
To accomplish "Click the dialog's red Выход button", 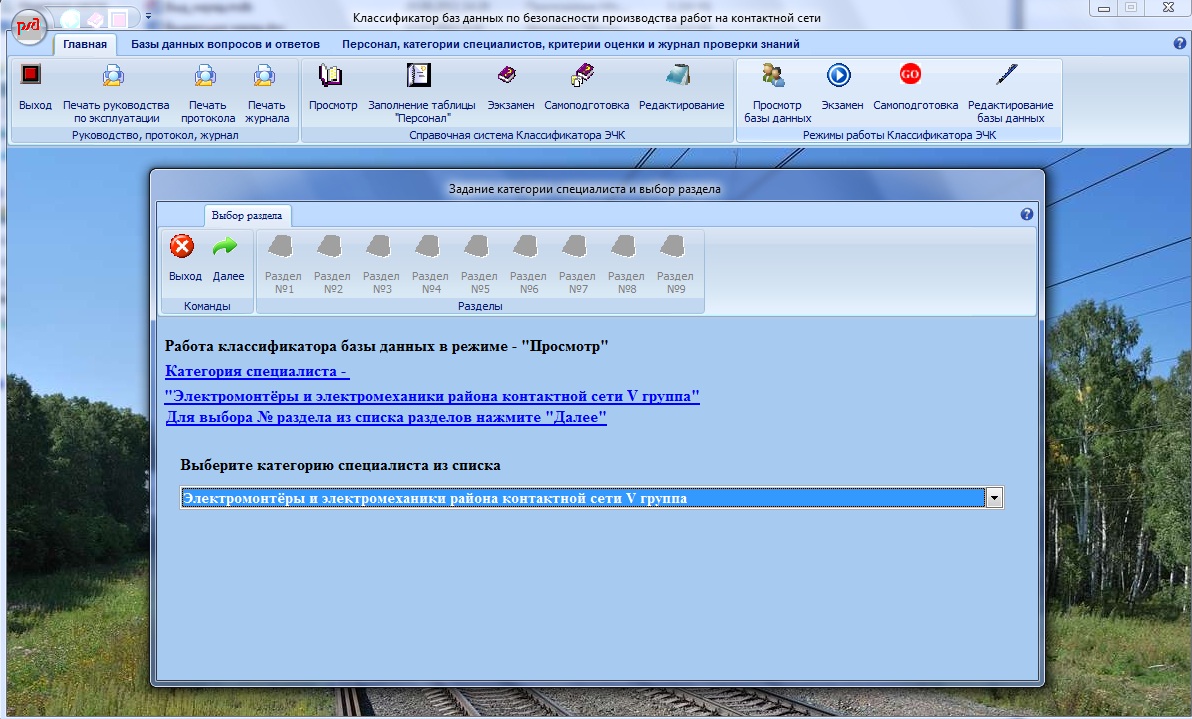I will [x=184, y=247].
